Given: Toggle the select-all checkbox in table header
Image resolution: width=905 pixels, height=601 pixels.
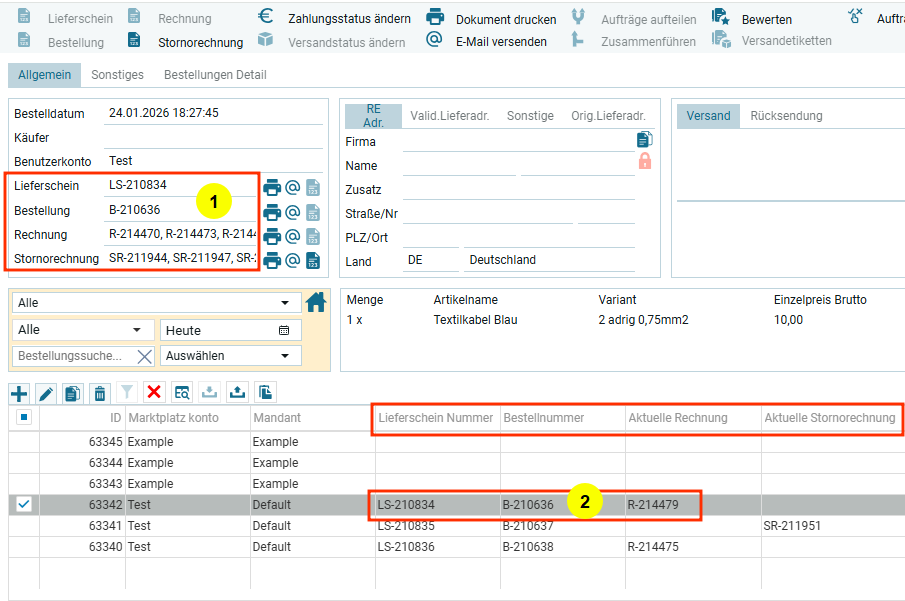Looking at the screenshot, I should (24, 417).
